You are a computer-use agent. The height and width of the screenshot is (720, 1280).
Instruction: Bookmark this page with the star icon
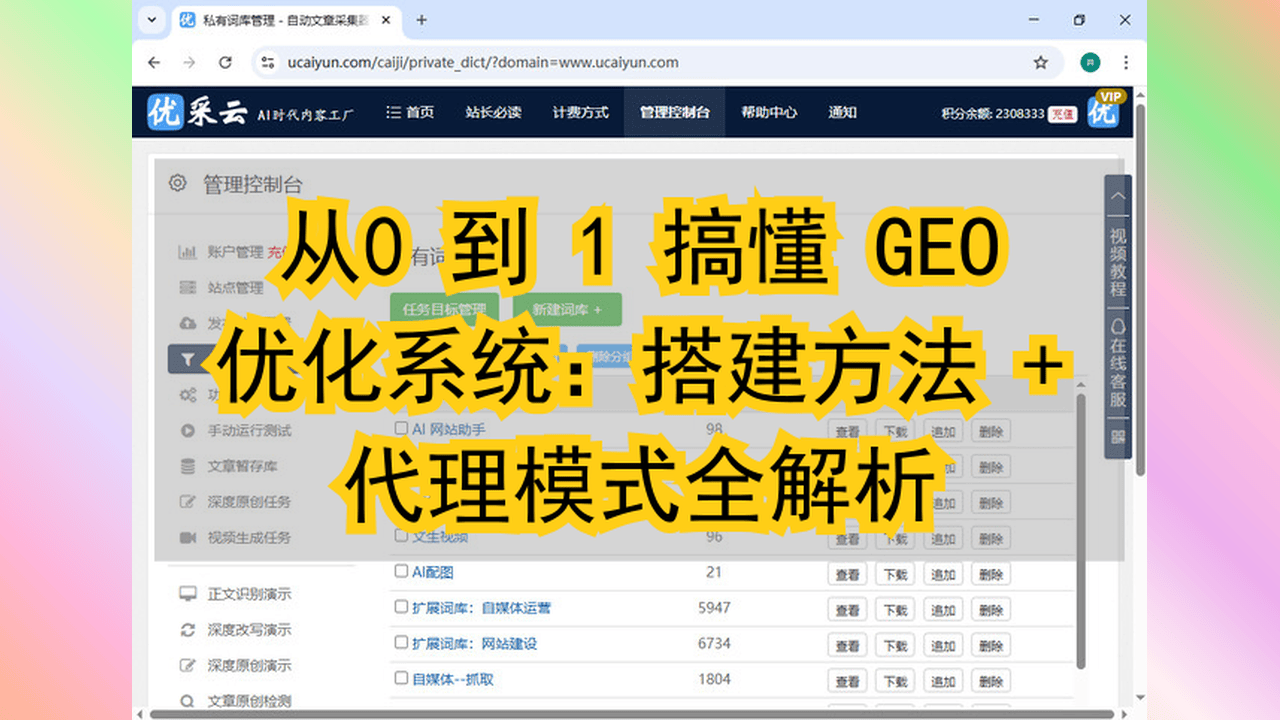tap(1041, 62)
